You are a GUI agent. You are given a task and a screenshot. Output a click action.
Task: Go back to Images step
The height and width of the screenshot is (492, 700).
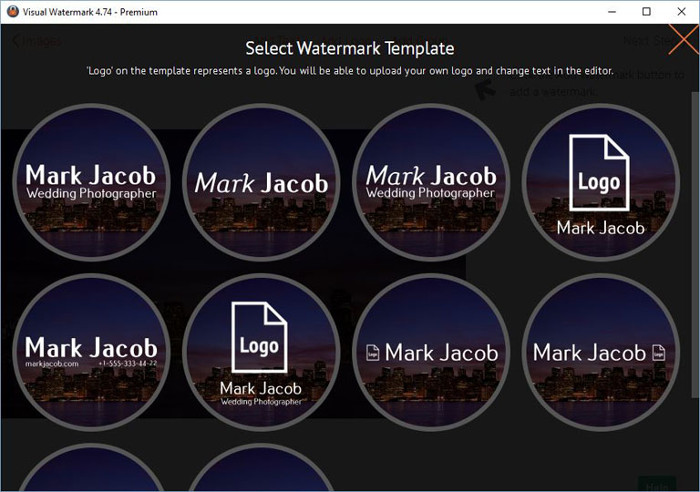pos(35,41)
